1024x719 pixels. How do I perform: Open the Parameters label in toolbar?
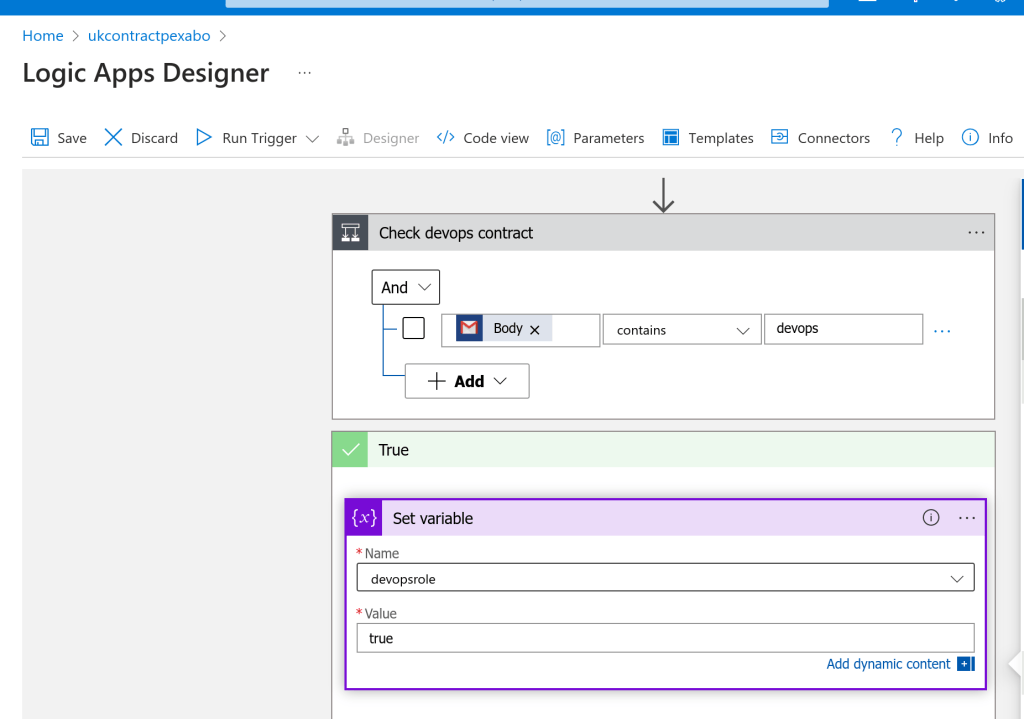(x=609, y=138)
